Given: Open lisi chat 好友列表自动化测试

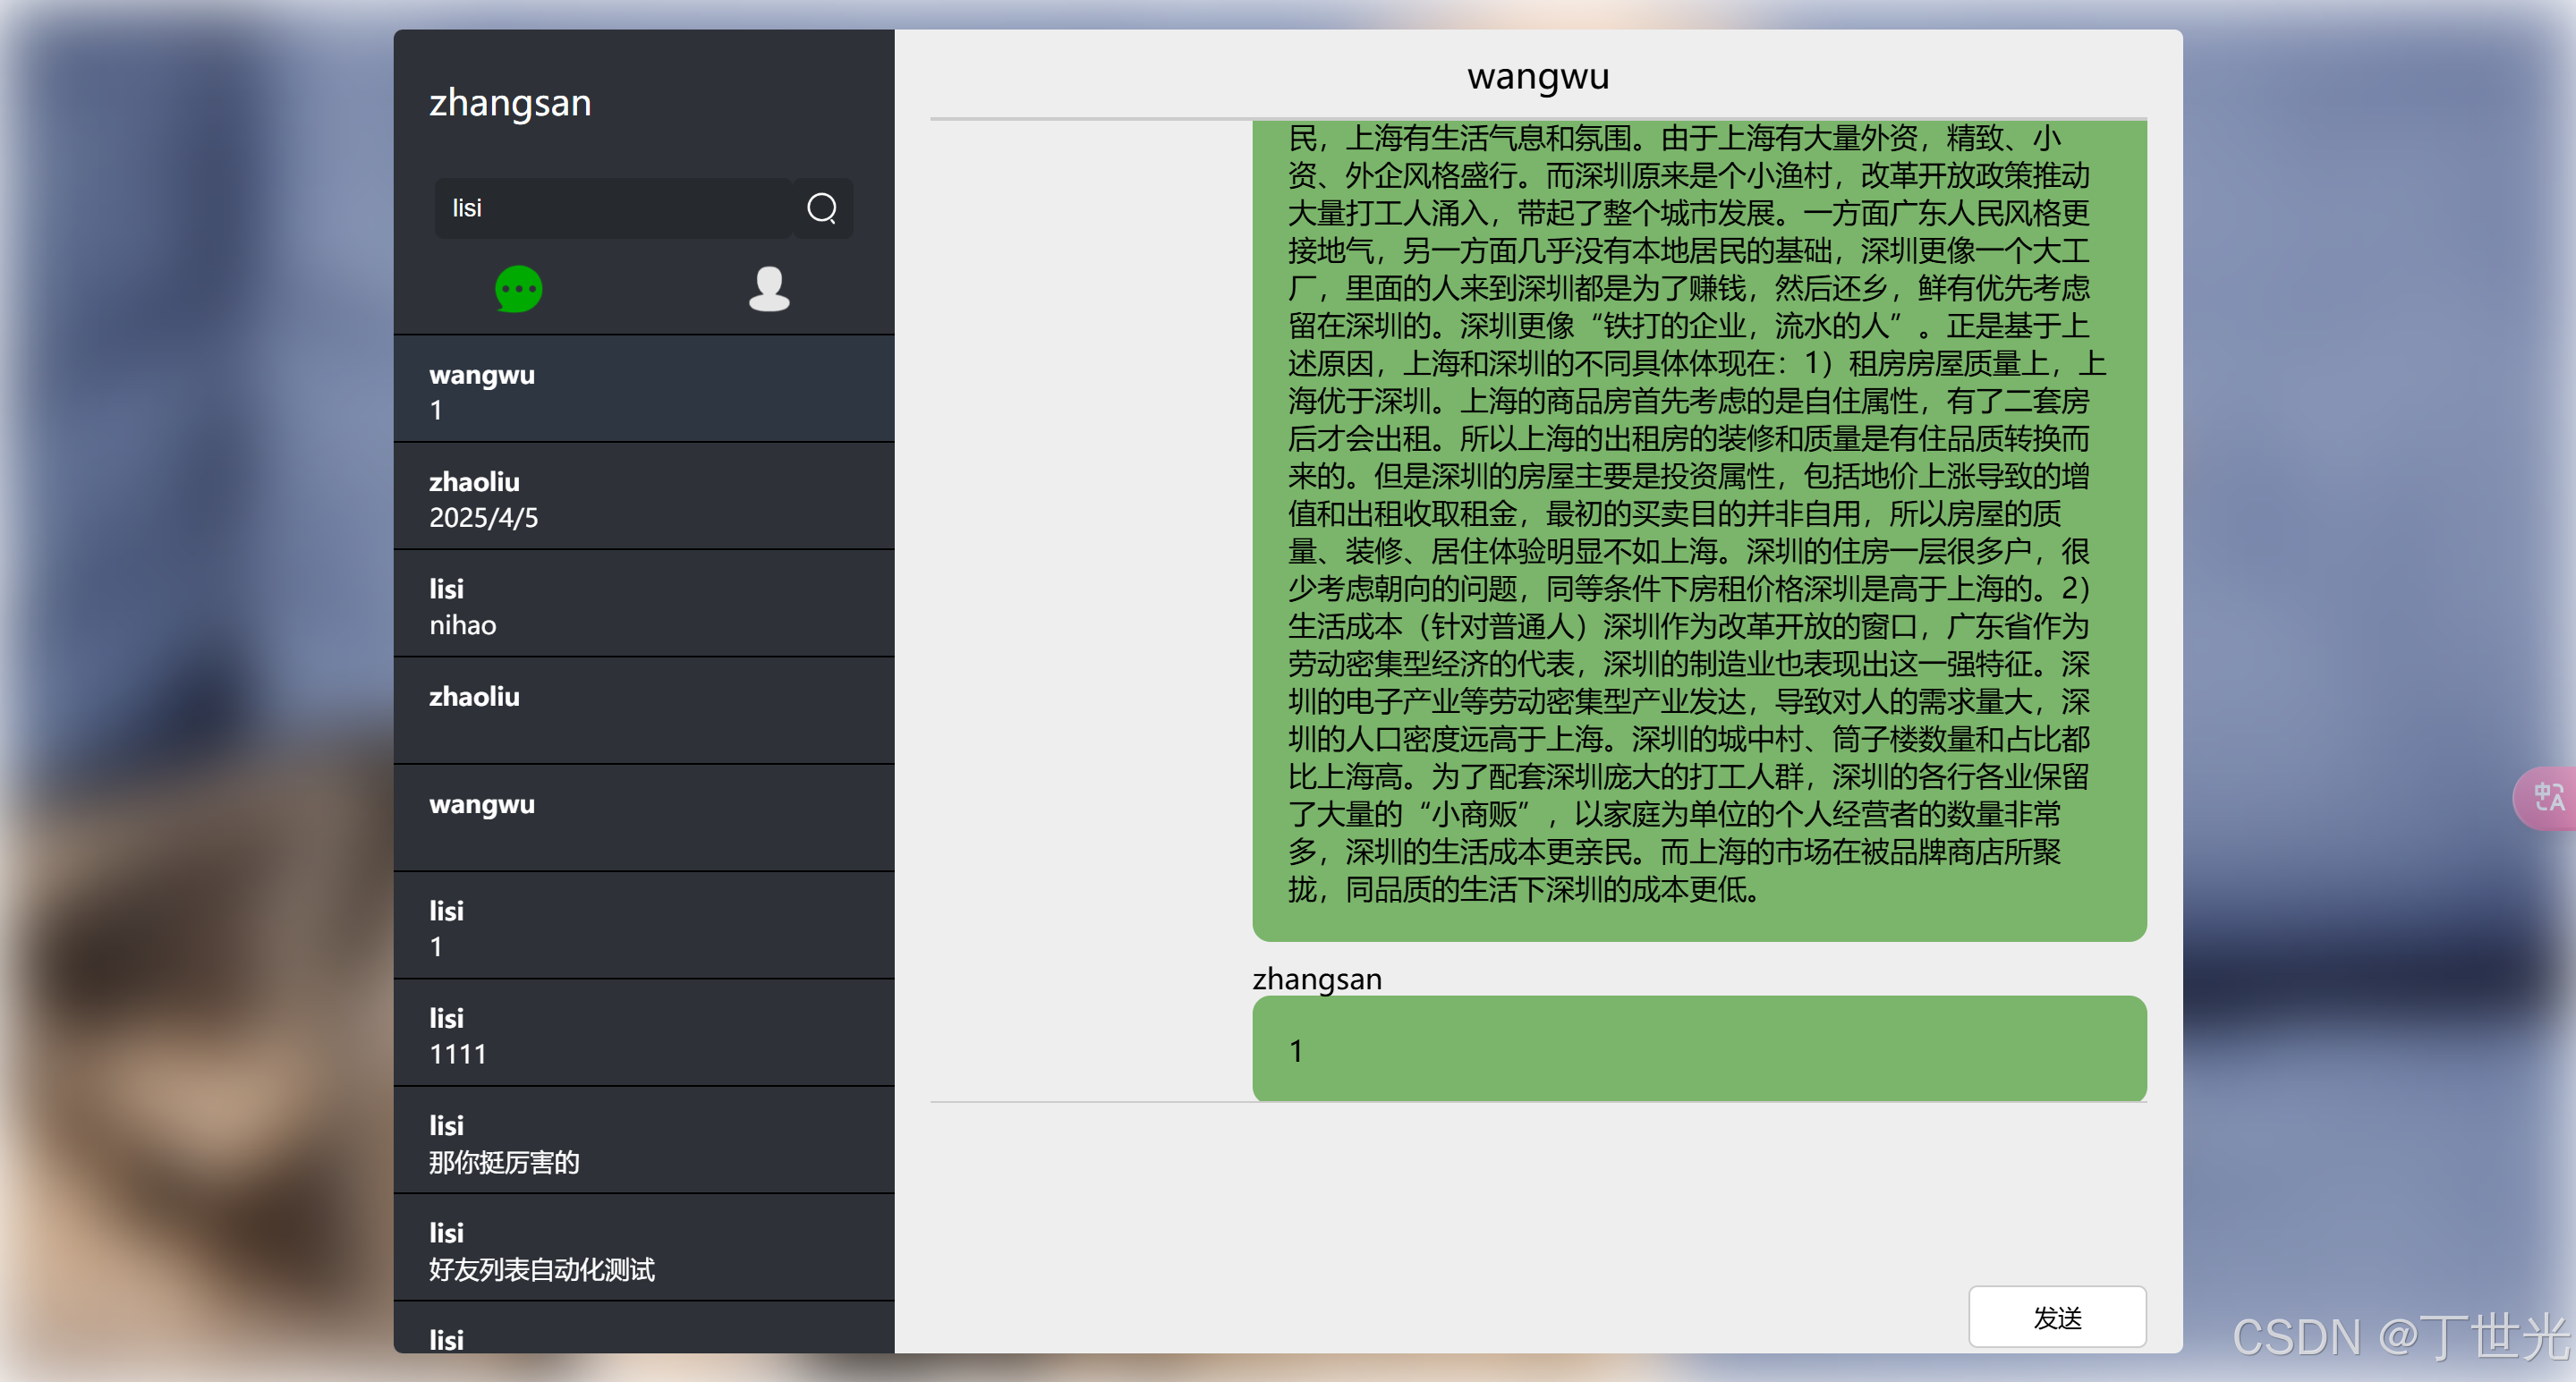Looking at the screenshot, I should pos(643,1248).
